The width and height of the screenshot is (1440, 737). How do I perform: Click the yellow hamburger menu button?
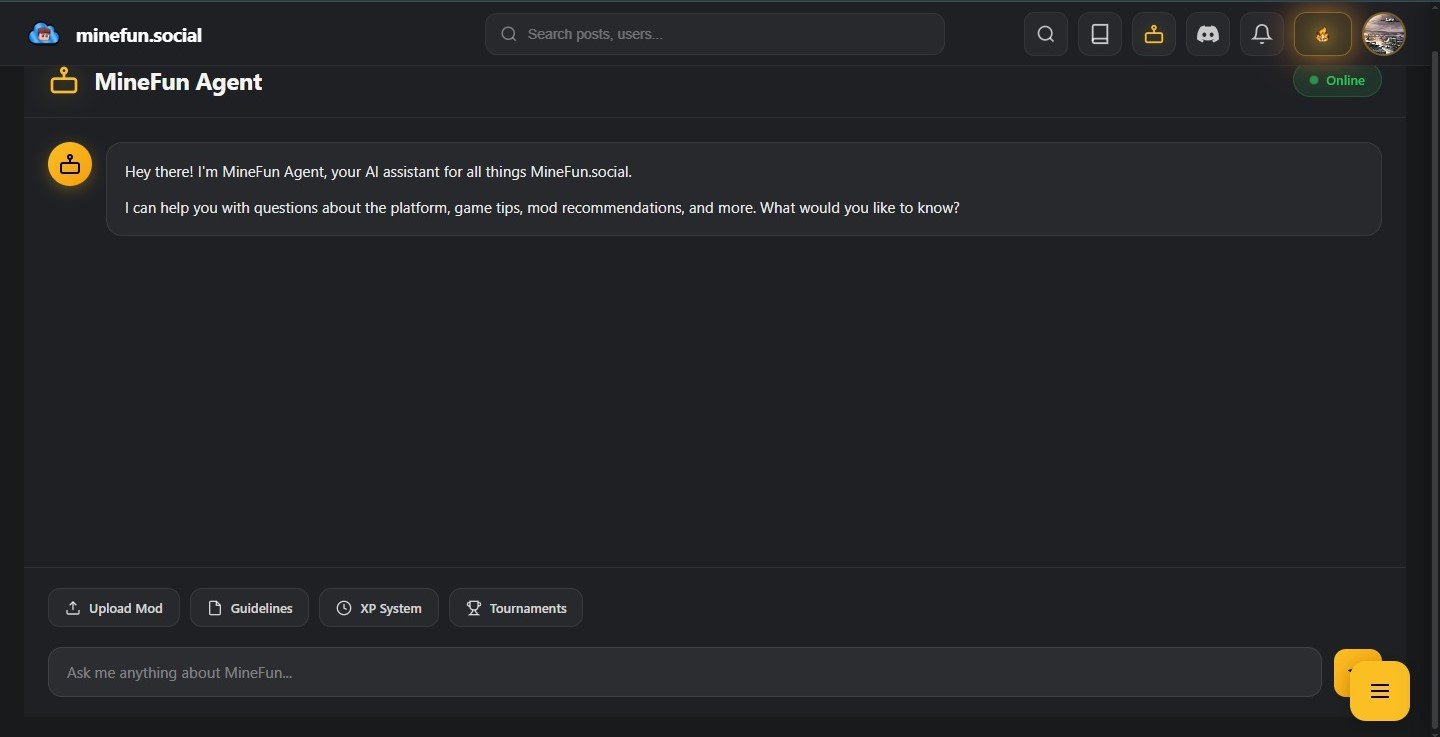(x=1379, y=691)
